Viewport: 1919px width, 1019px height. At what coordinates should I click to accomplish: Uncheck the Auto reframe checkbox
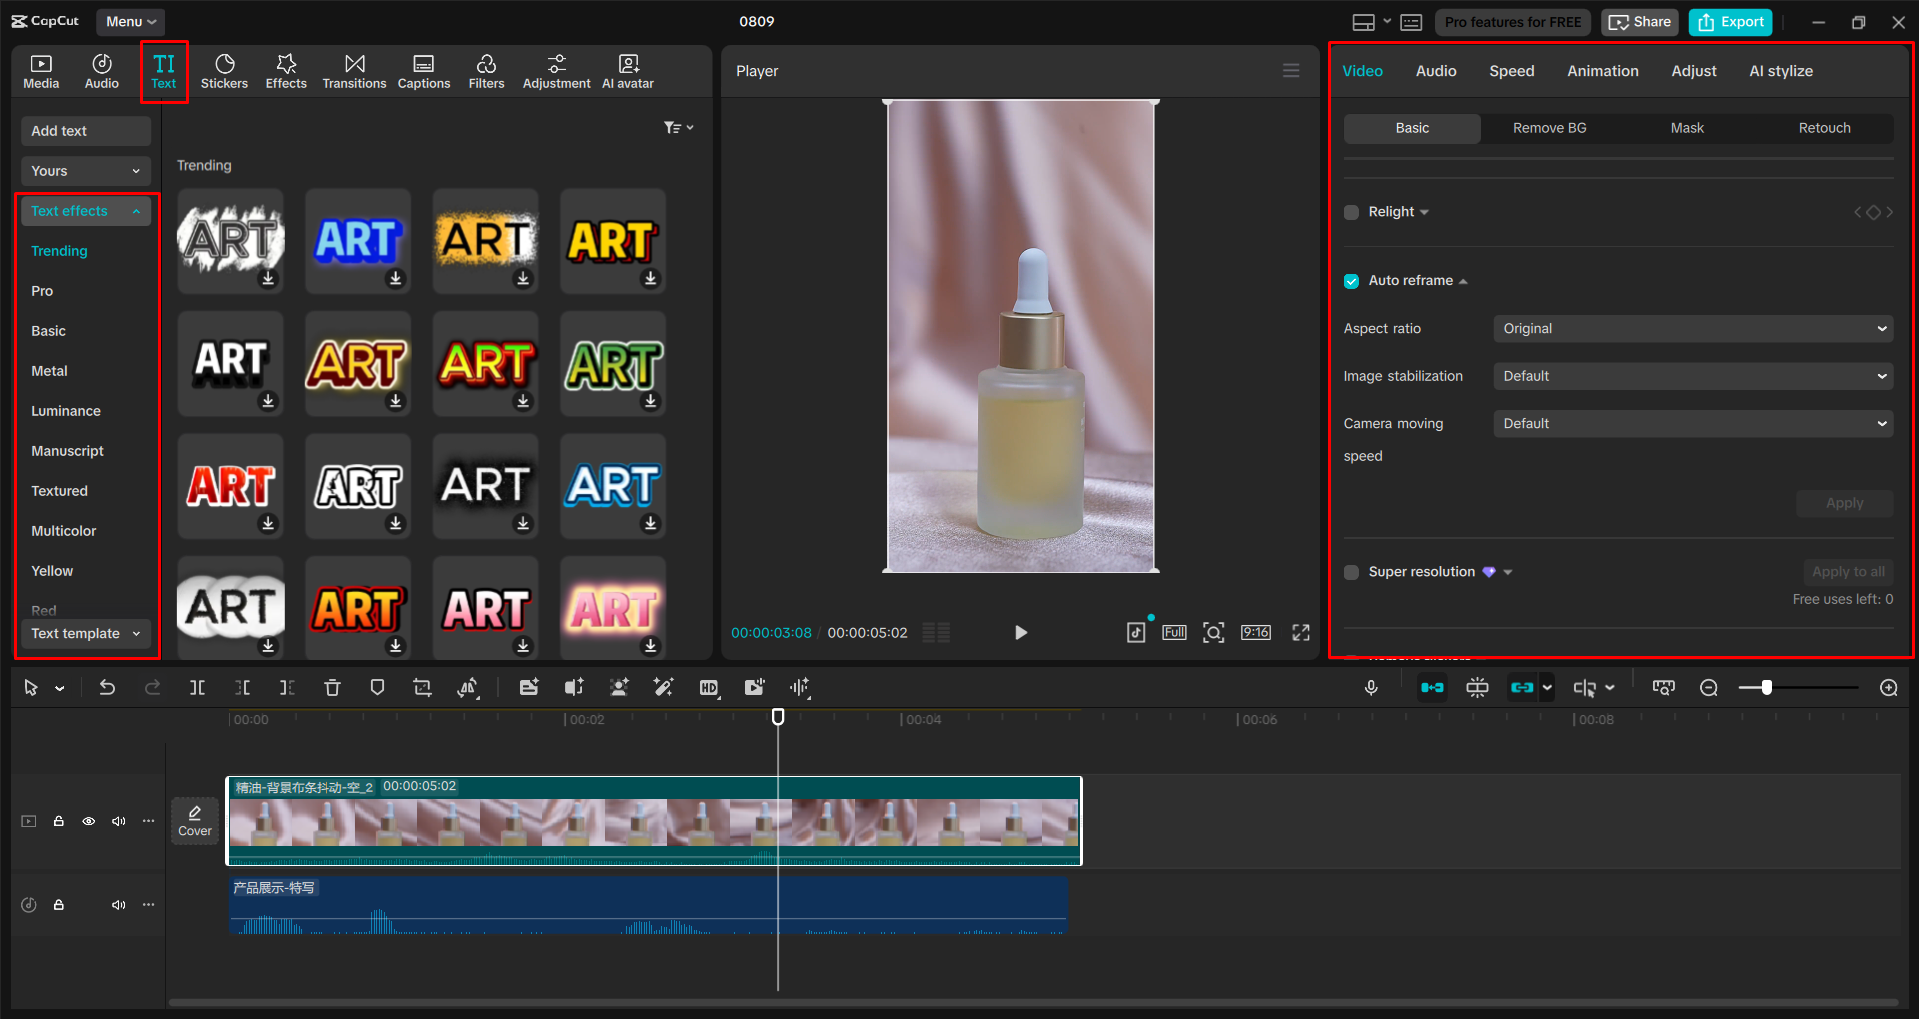pos(1350,281)
